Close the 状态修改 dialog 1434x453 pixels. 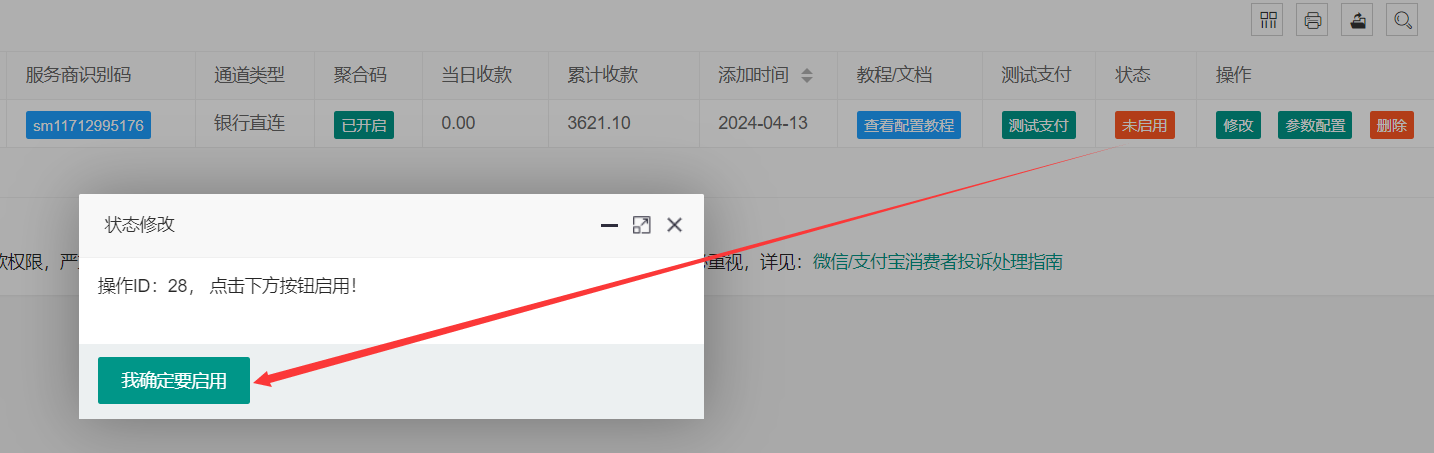pyautogui.click(x=674, y=225)
